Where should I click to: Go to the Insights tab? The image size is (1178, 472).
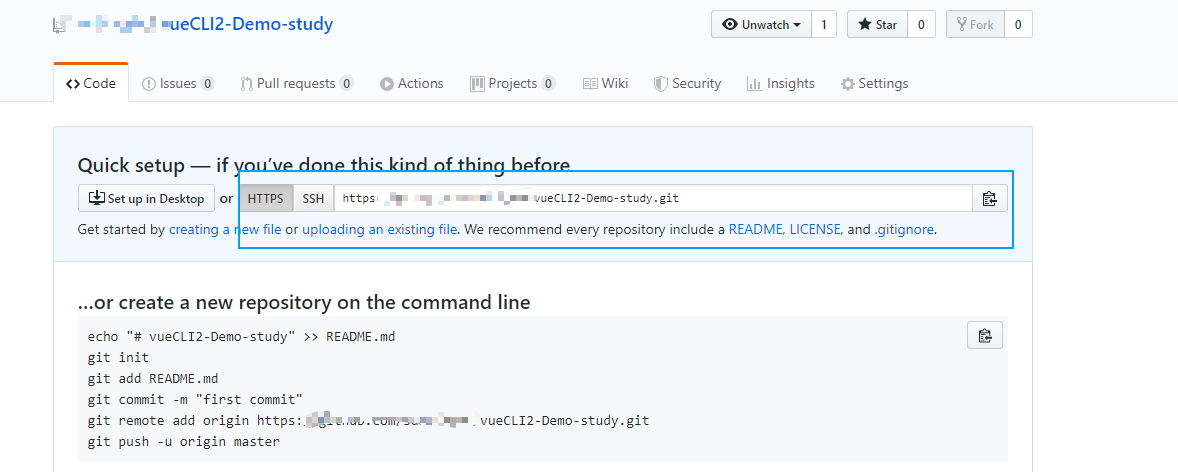tap(780, 84)
